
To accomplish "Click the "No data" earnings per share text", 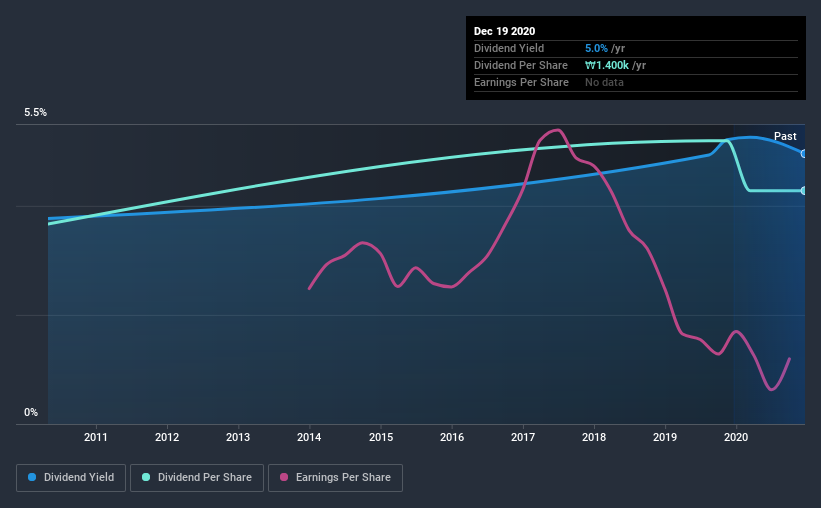I will click(x=604, y=82).
